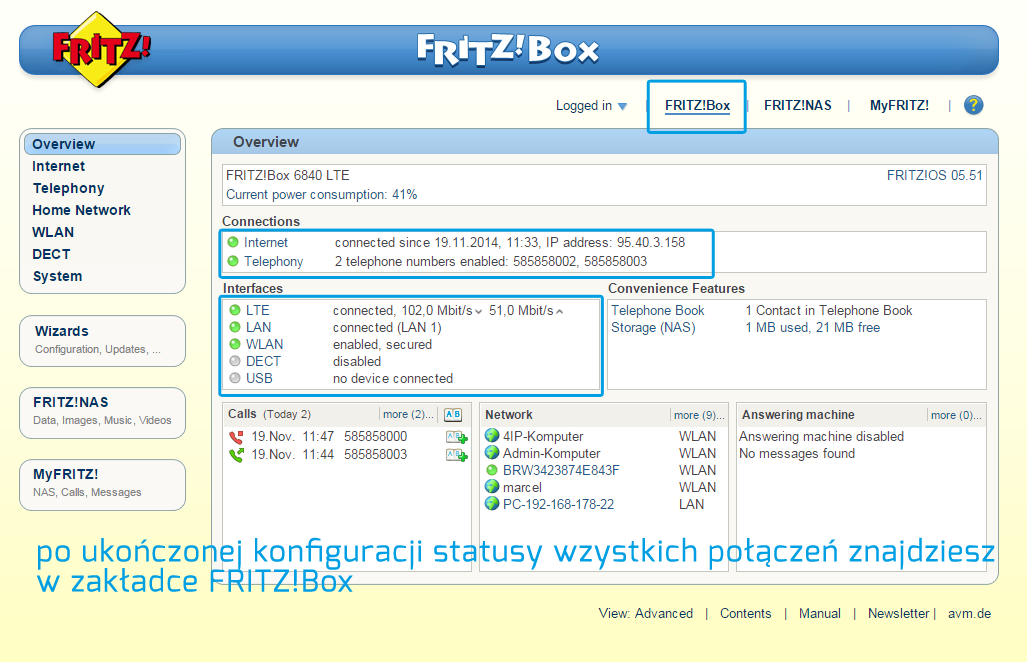Click the green LTE status indicator
Screen dimensions: 1027x662
pyautogui.click(x=233, y=308)
